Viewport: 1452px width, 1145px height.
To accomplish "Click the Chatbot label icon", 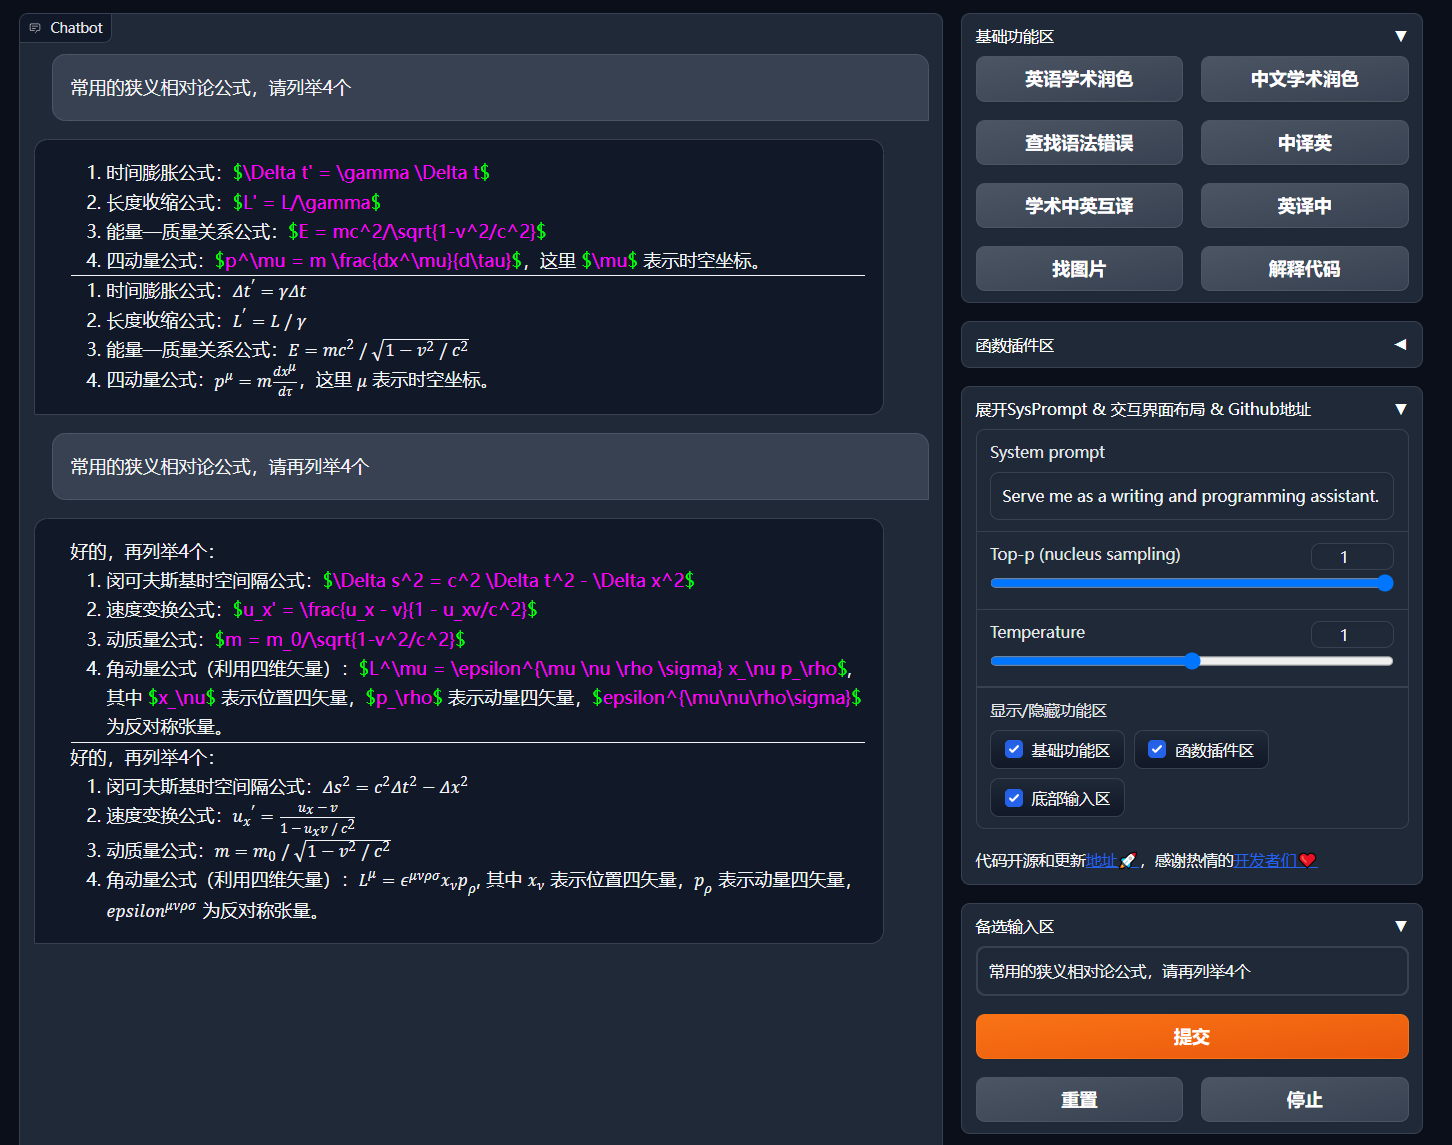I will click(35, 28).
